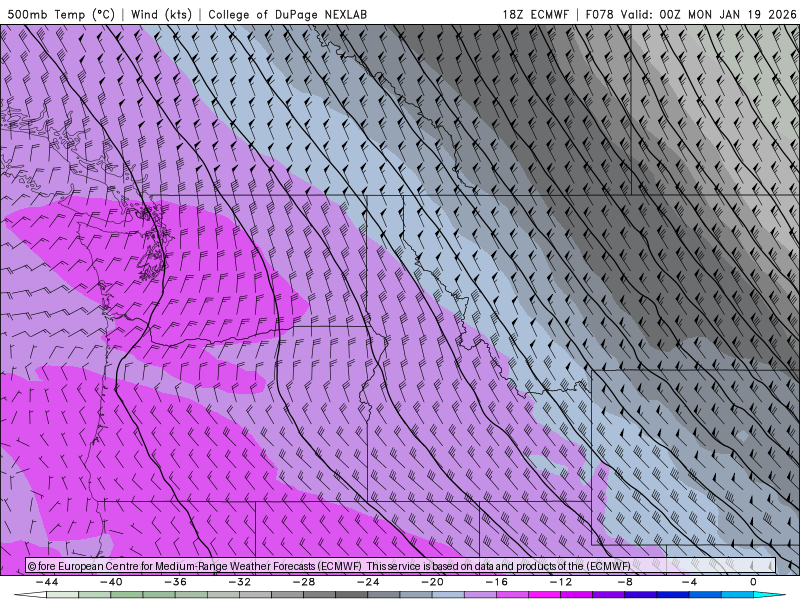Click "College of DuPage NEXLAB" header text
The height and width of the screenshot is (600, 800).
point(287,14)
